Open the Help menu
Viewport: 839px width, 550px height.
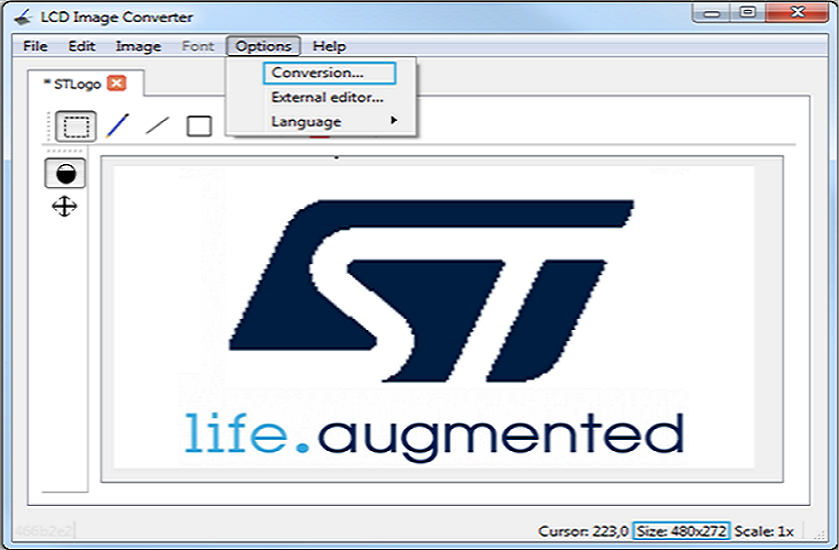pyautogui.click(x=329, y=46)
